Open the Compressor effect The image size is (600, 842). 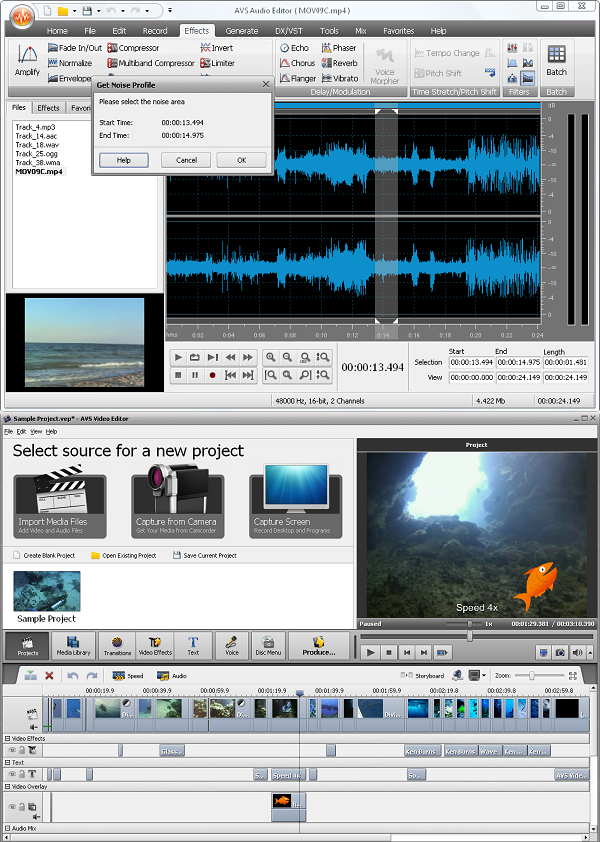[133, 48]
